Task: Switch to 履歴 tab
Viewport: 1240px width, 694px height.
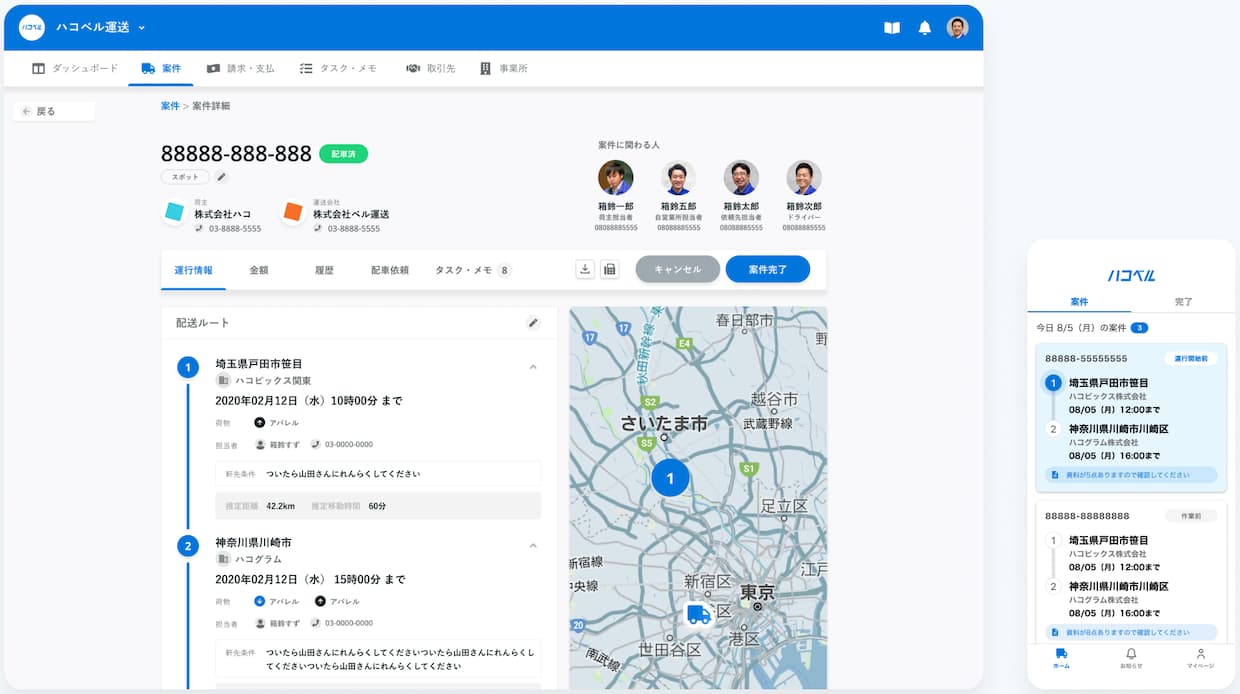Action: coord(324,270)
